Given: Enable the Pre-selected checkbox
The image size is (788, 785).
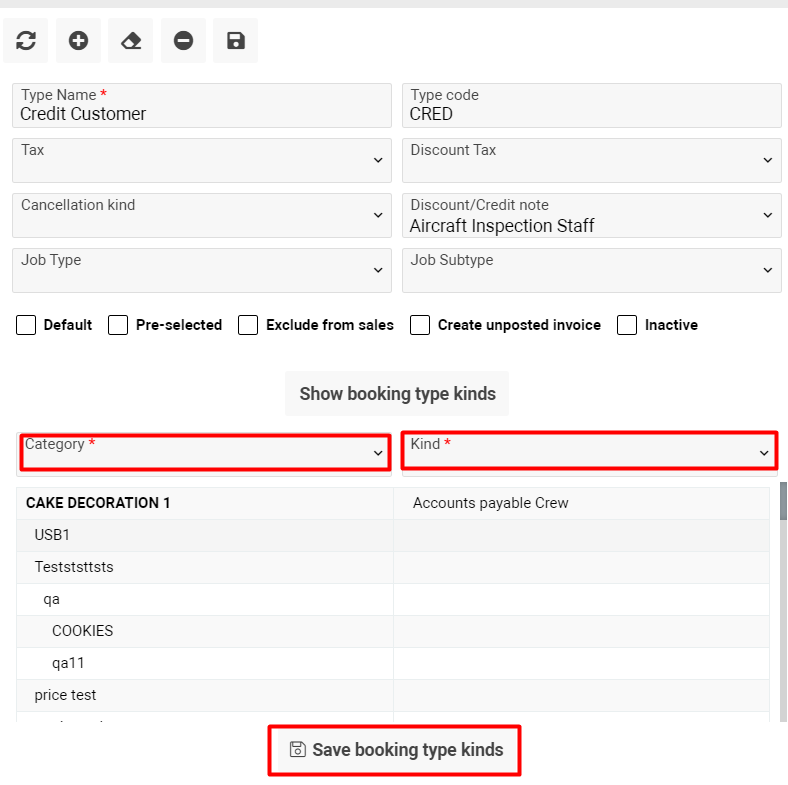Looking at the screenshot, I should point(118,325).
